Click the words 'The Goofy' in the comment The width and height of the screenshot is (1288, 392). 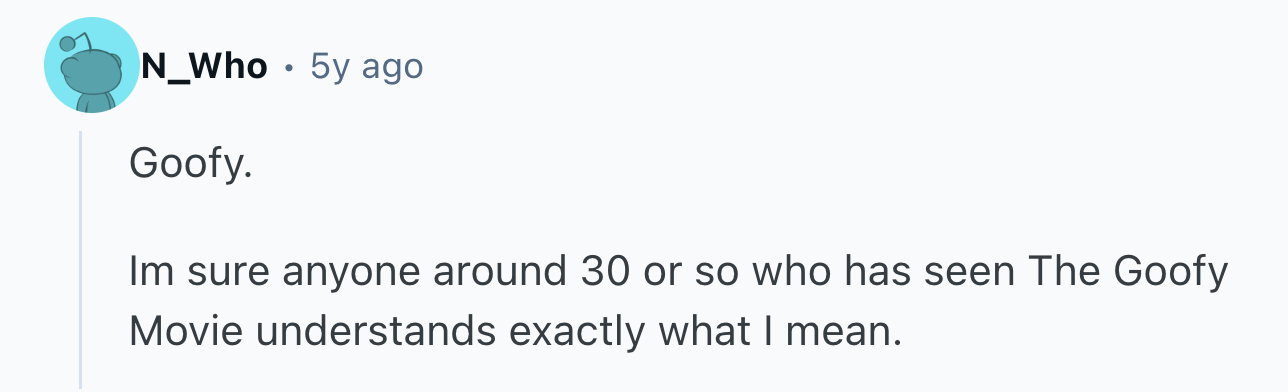1125,272
